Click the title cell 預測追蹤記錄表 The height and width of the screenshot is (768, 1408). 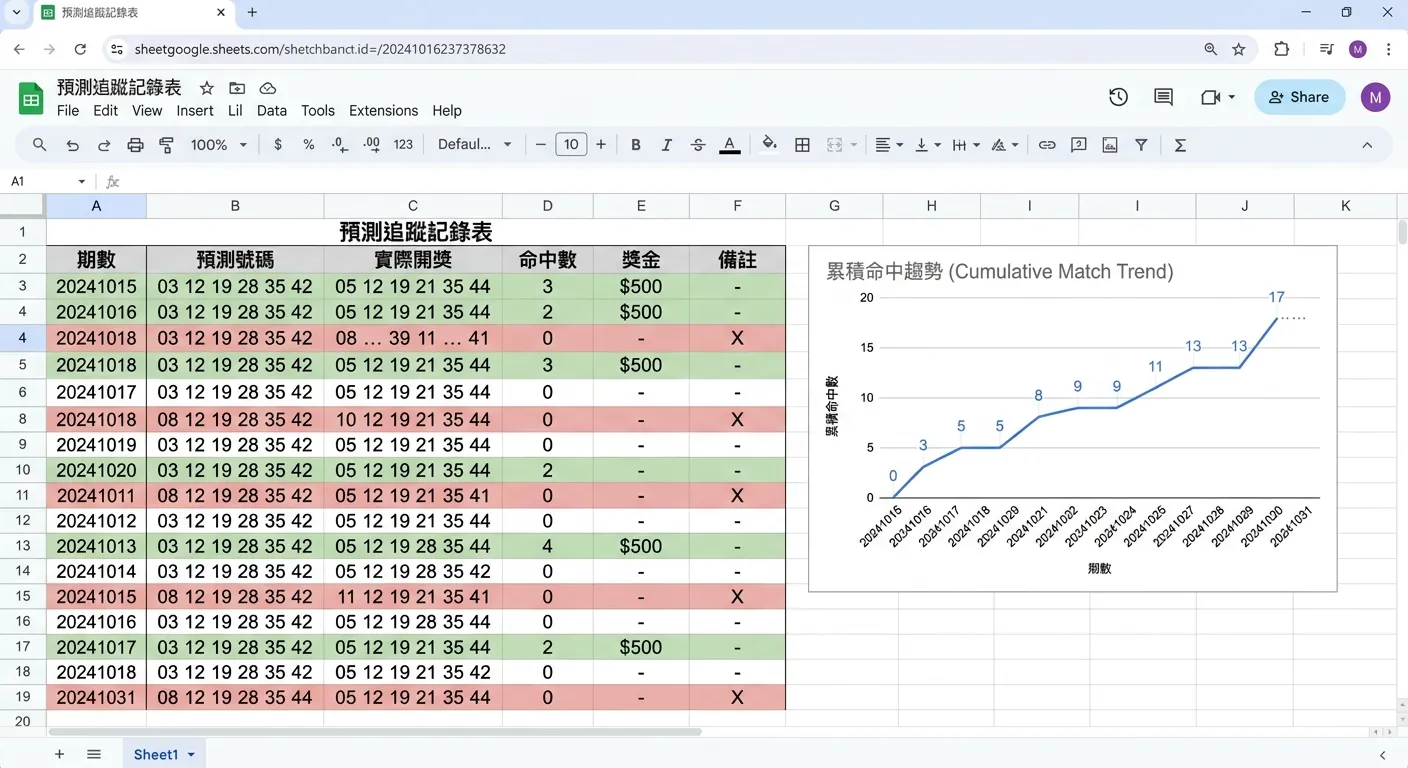[x=416, y=232]
